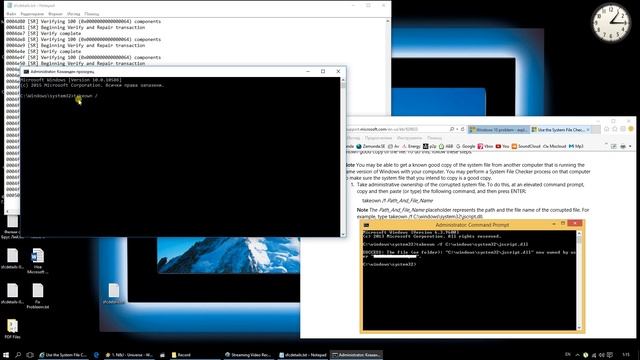Open first menu in Notepad menu bar
Viewport: 640px width, 360px height.
point(11,13)
